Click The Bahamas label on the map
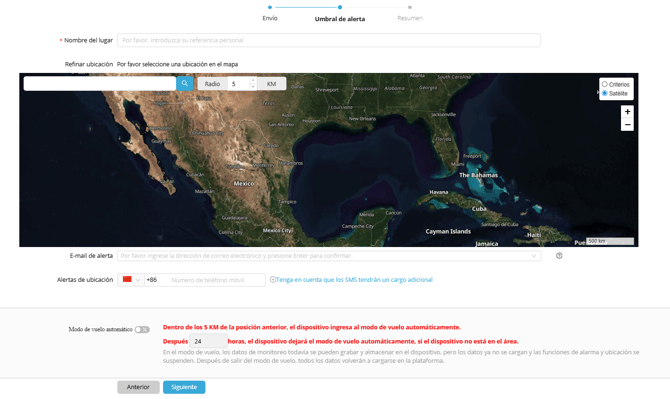Screen dimensions: 670x399 pos(478,175)
